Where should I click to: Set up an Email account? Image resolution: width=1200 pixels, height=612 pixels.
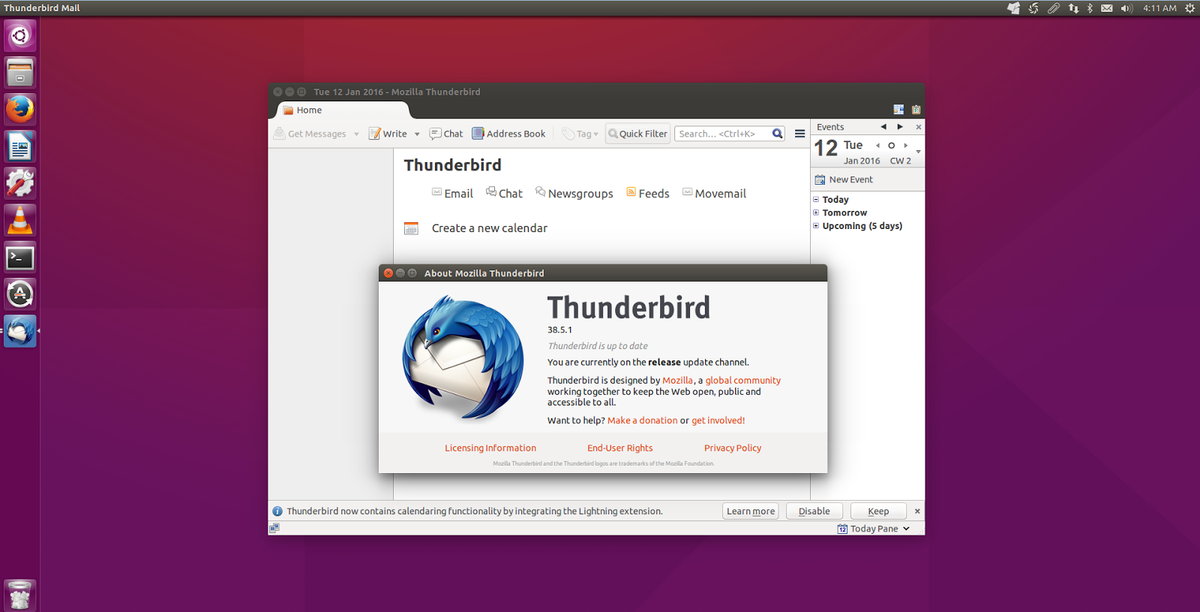click(x=452, y=193)
